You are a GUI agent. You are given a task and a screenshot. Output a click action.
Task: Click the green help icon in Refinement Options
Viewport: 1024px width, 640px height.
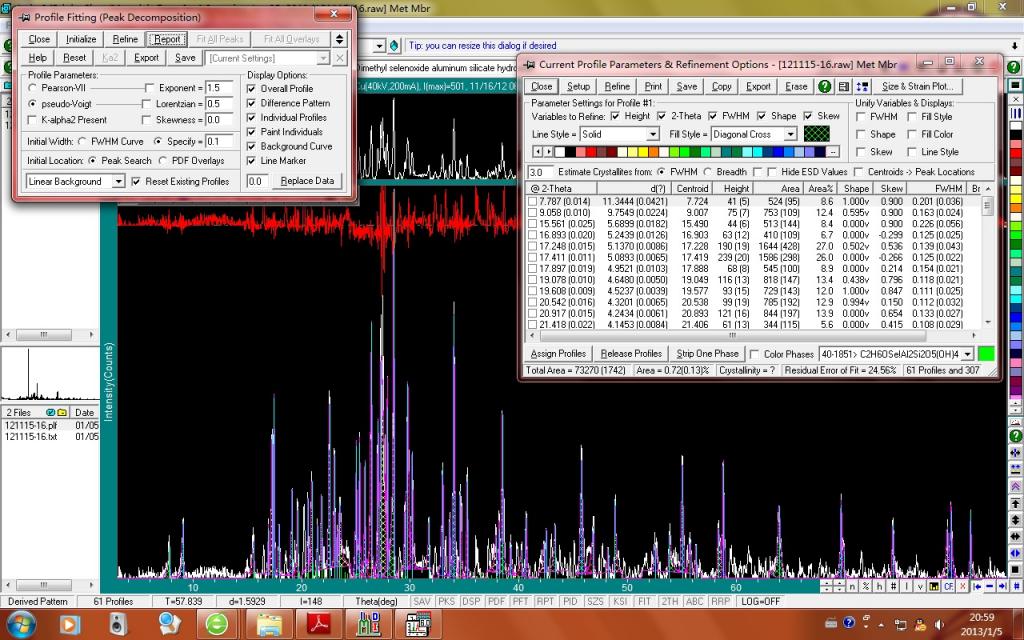tap(825, 87)
